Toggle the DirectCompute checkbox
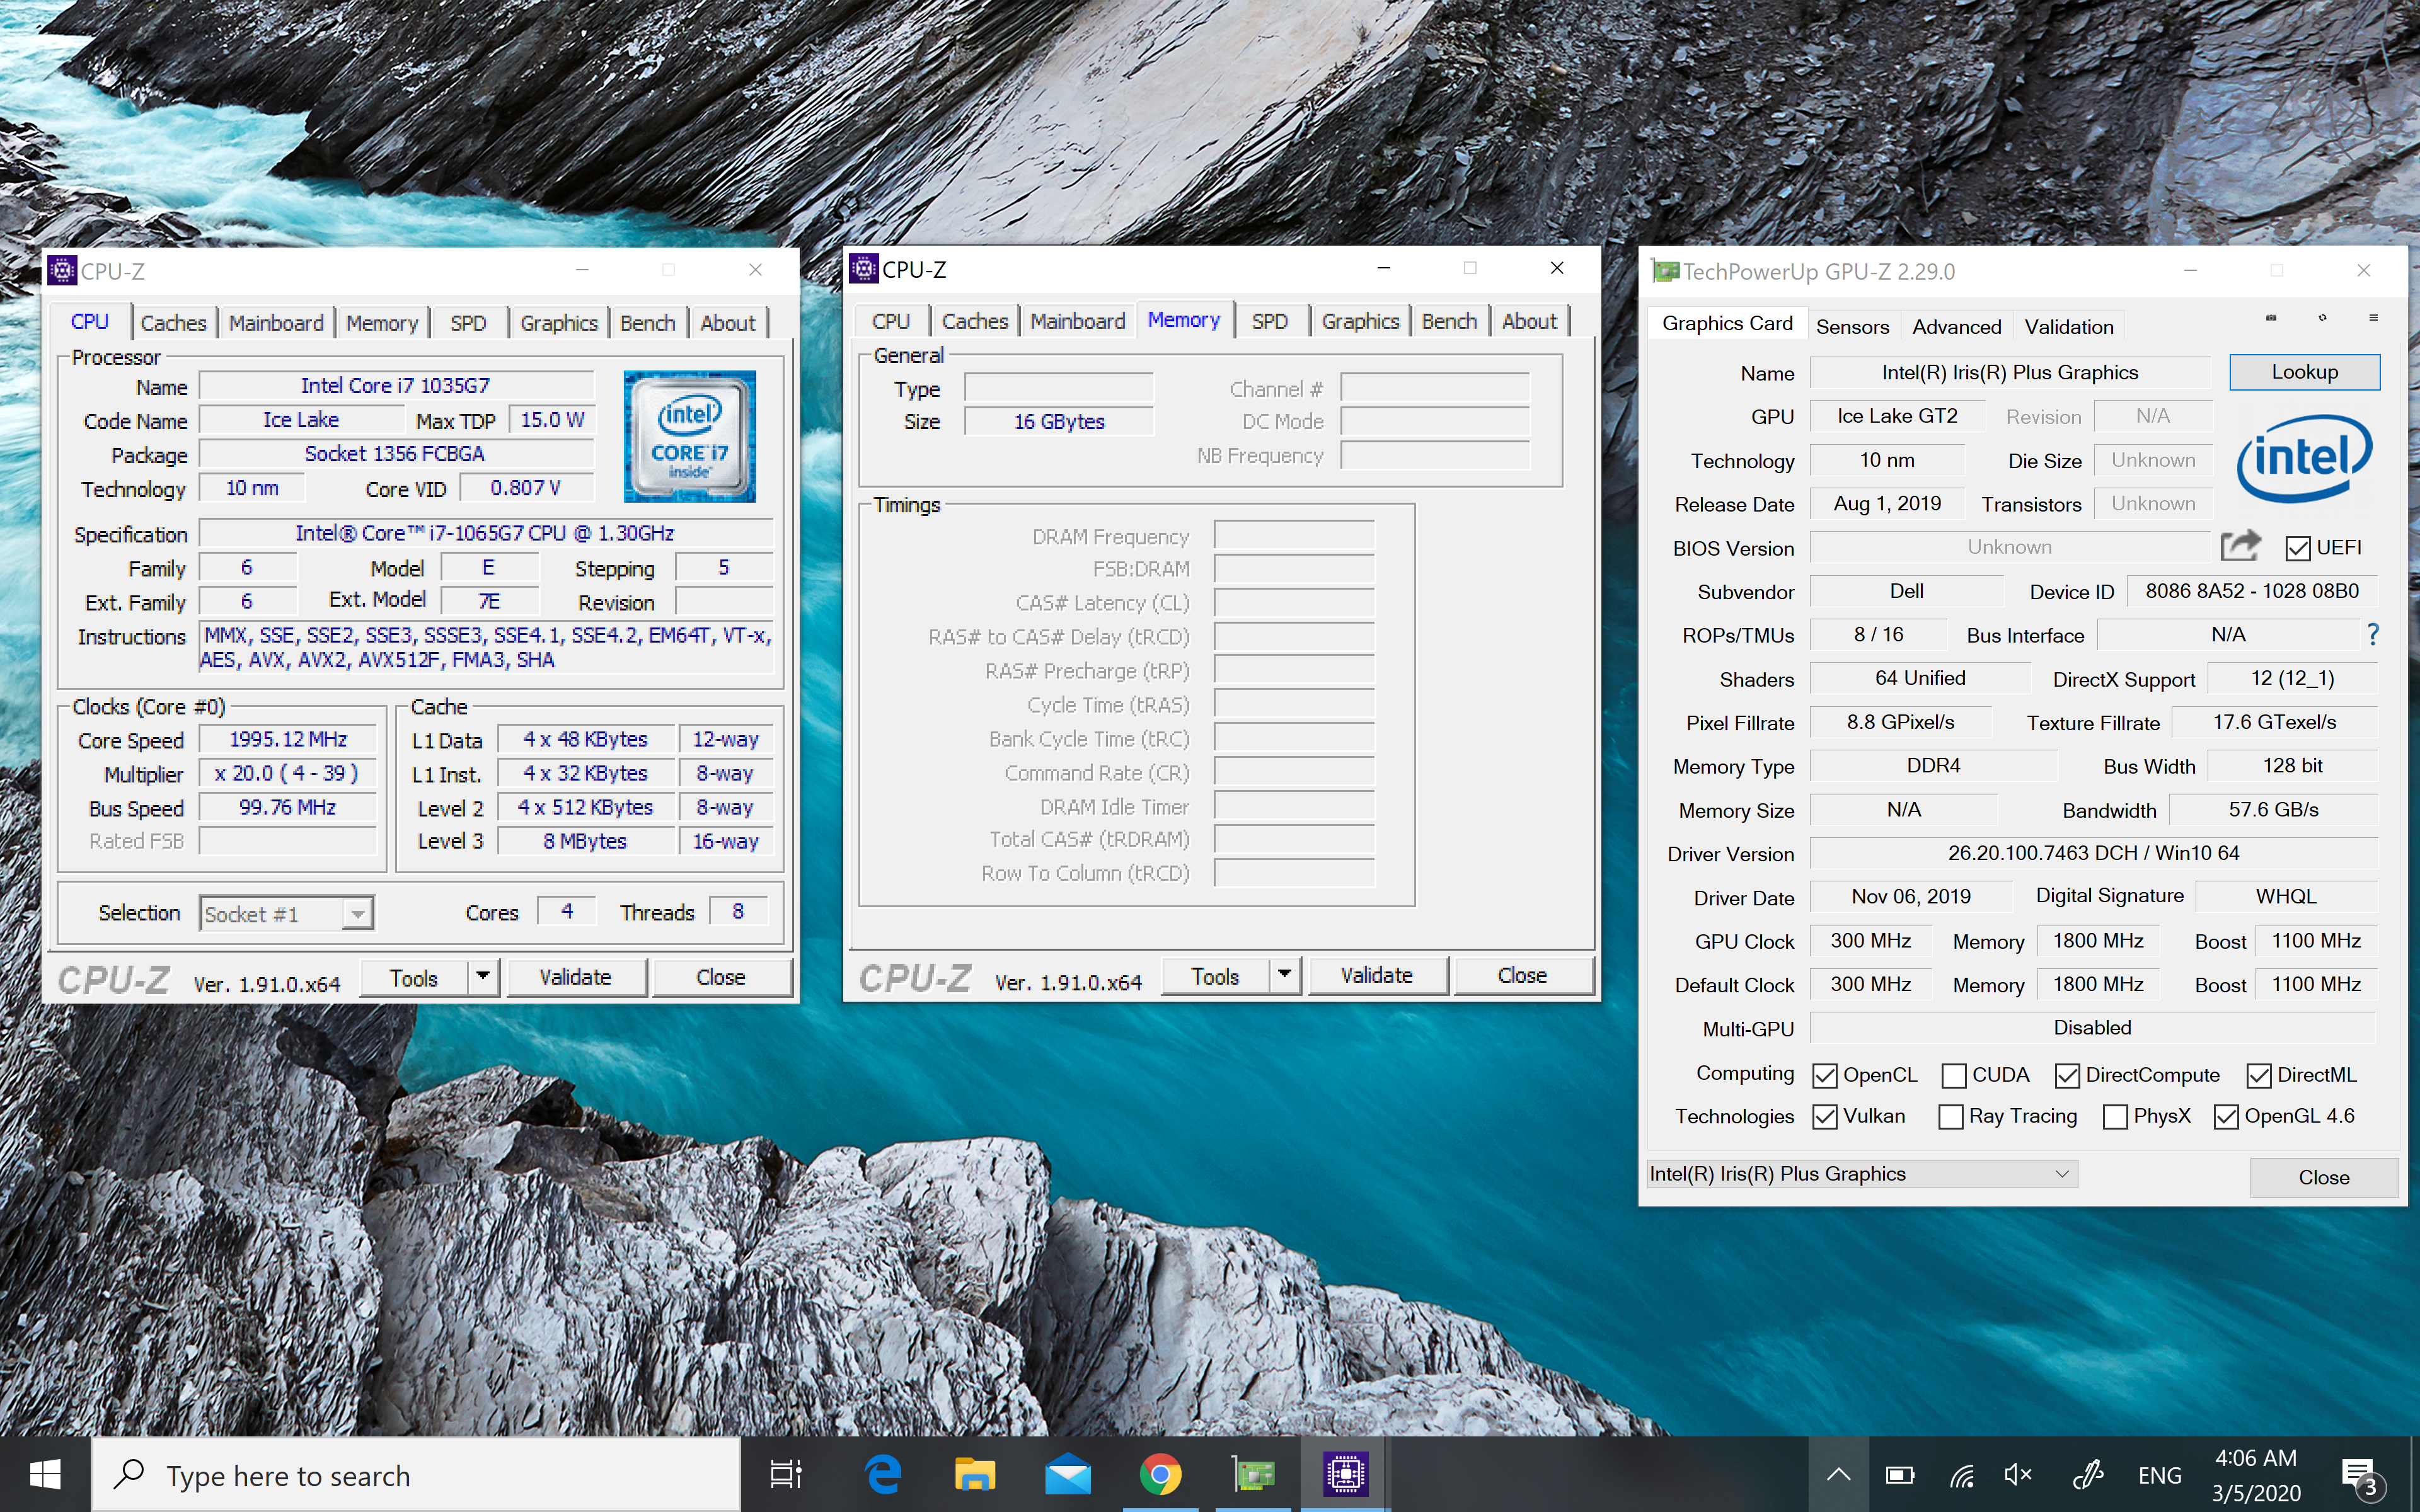 pyautogui.click(x=2067, y=1075)
